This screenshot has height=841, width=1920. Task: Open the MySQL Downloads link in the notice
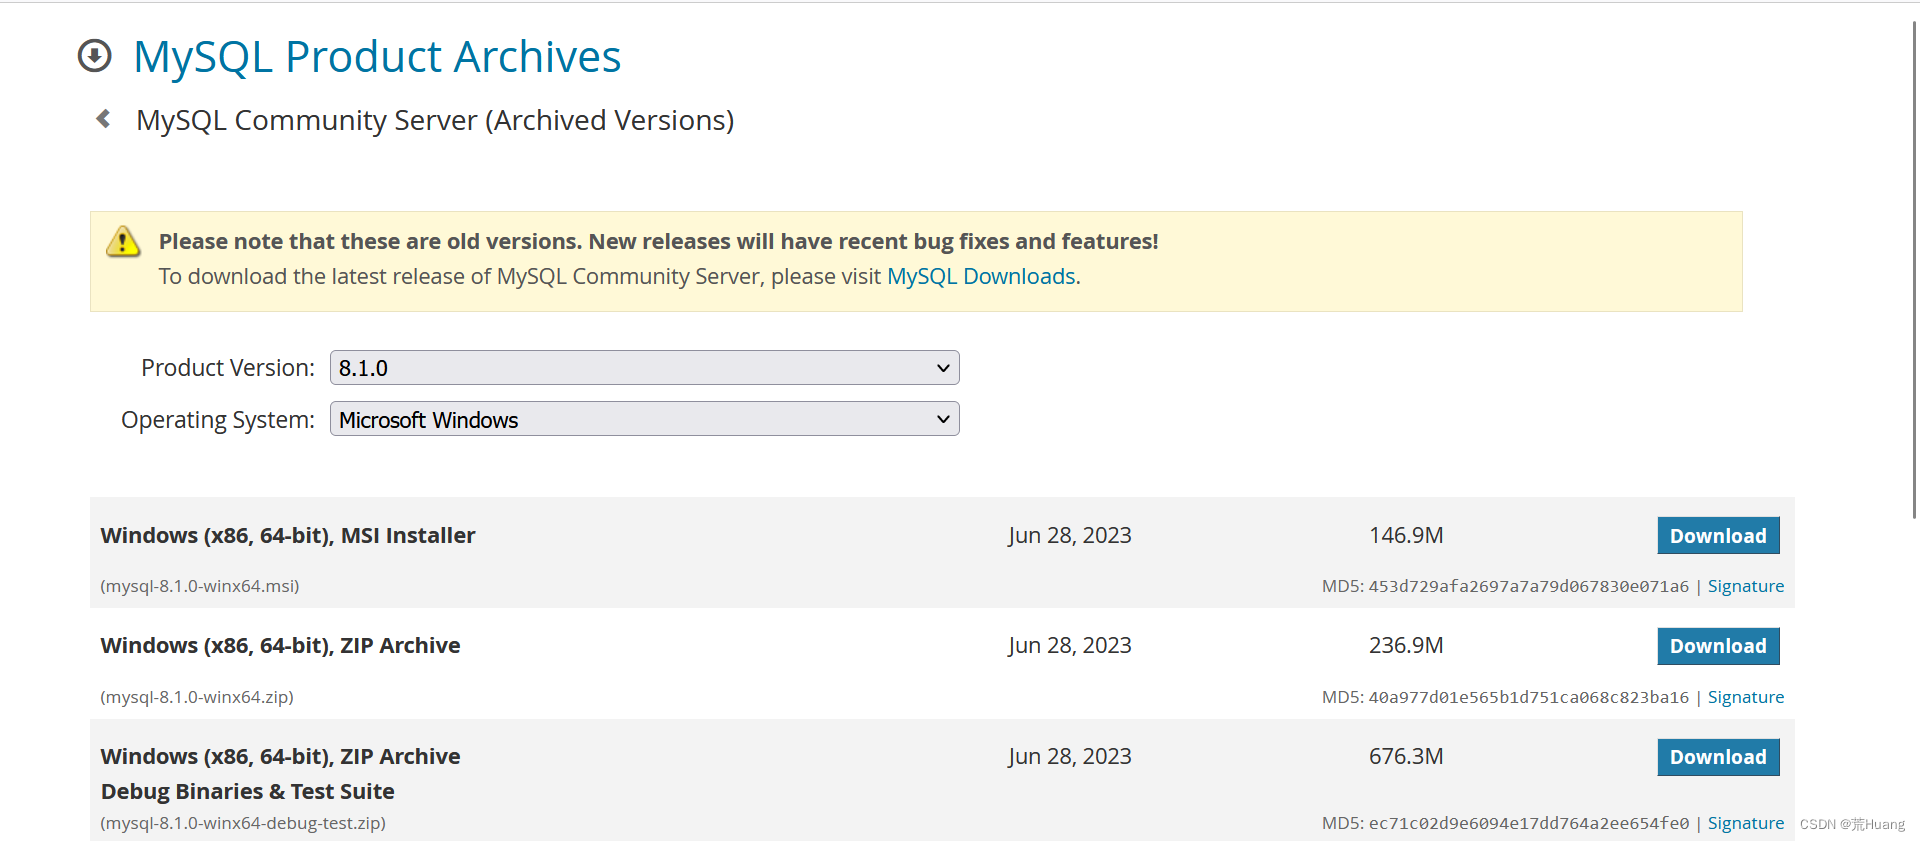tap(981, 276)
